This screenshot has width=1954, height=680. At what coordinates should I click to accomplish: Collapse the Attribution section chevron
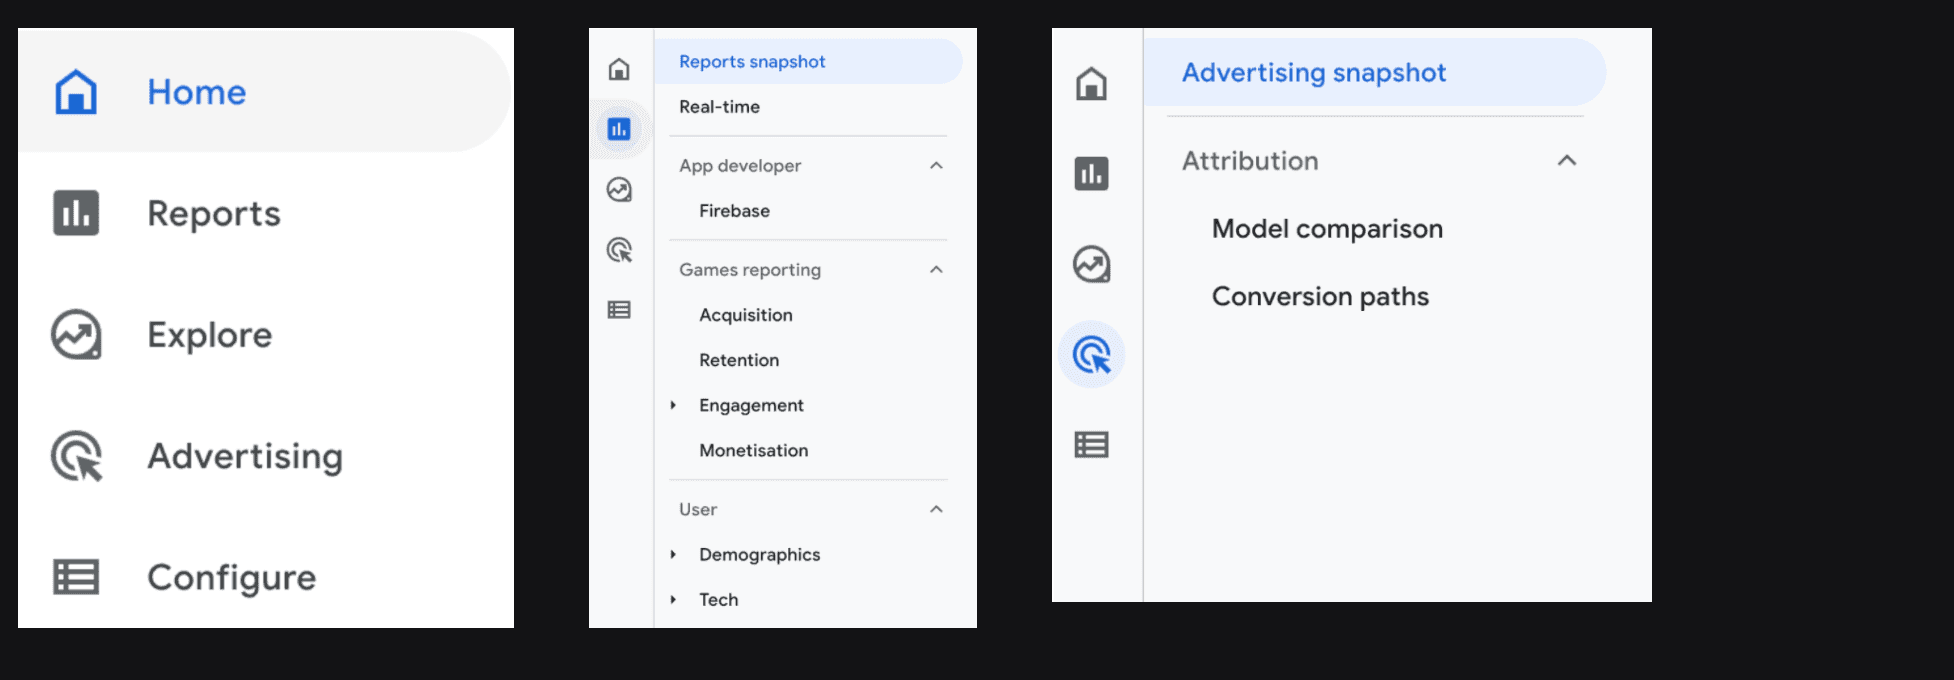pos(1567,160)
